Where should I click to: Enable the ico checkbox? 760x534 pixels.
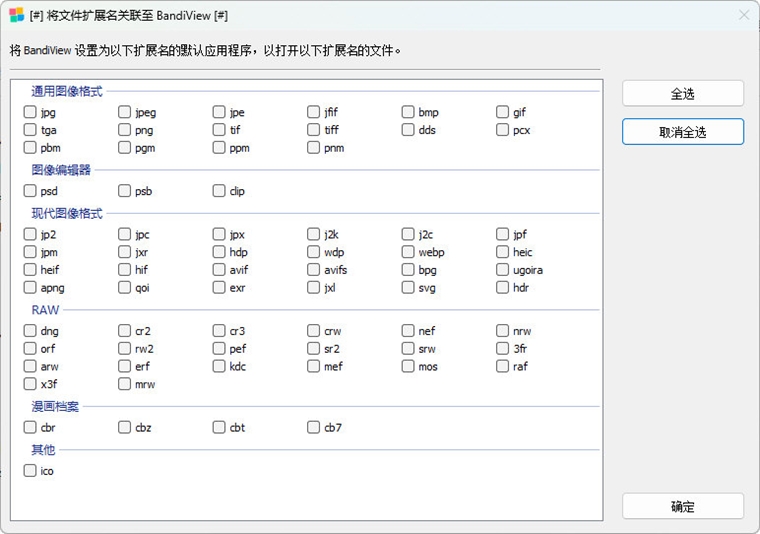(x=30, y=471)
